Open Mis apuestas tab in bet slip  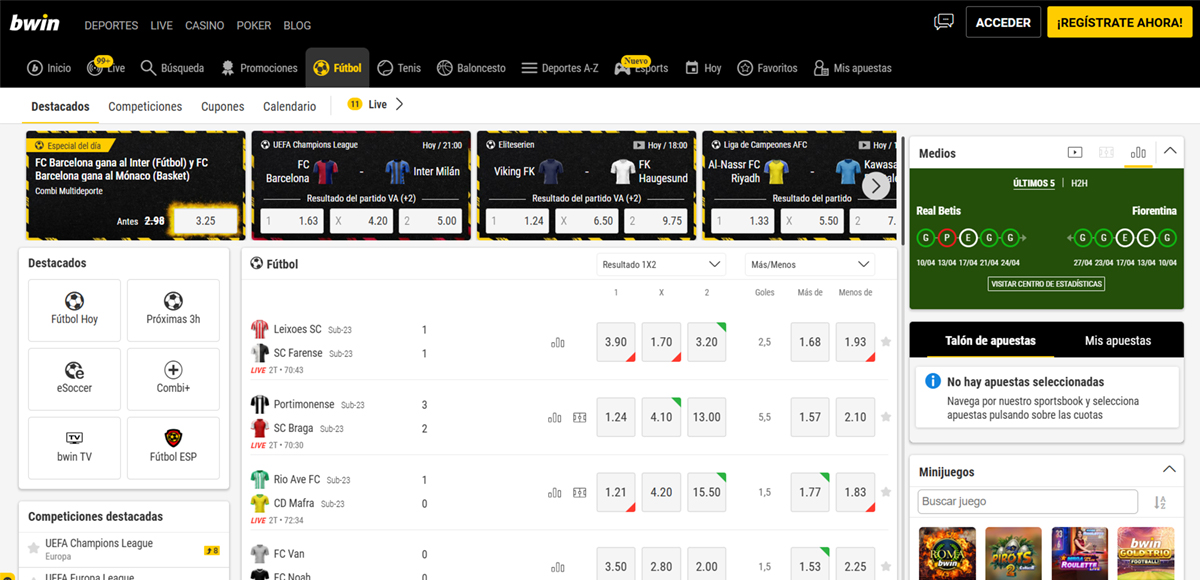pos(1118,341)
